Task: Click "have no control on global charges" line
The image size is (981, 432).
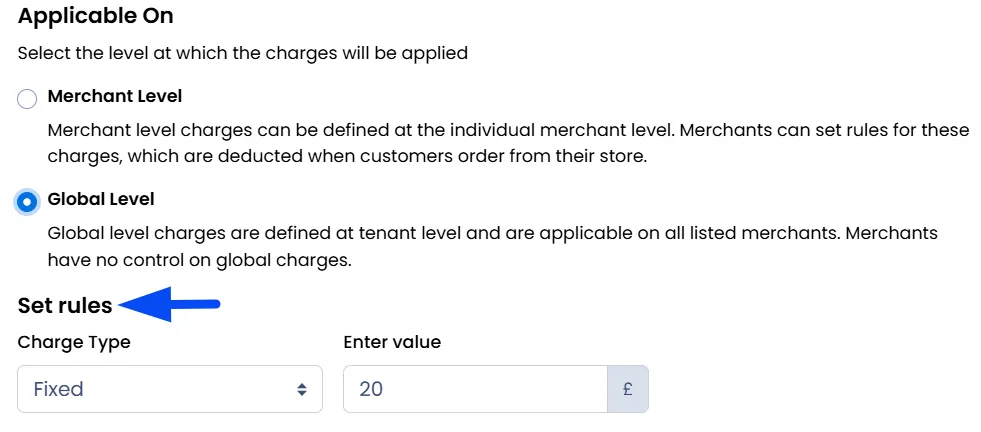Action: click(200, 260)
